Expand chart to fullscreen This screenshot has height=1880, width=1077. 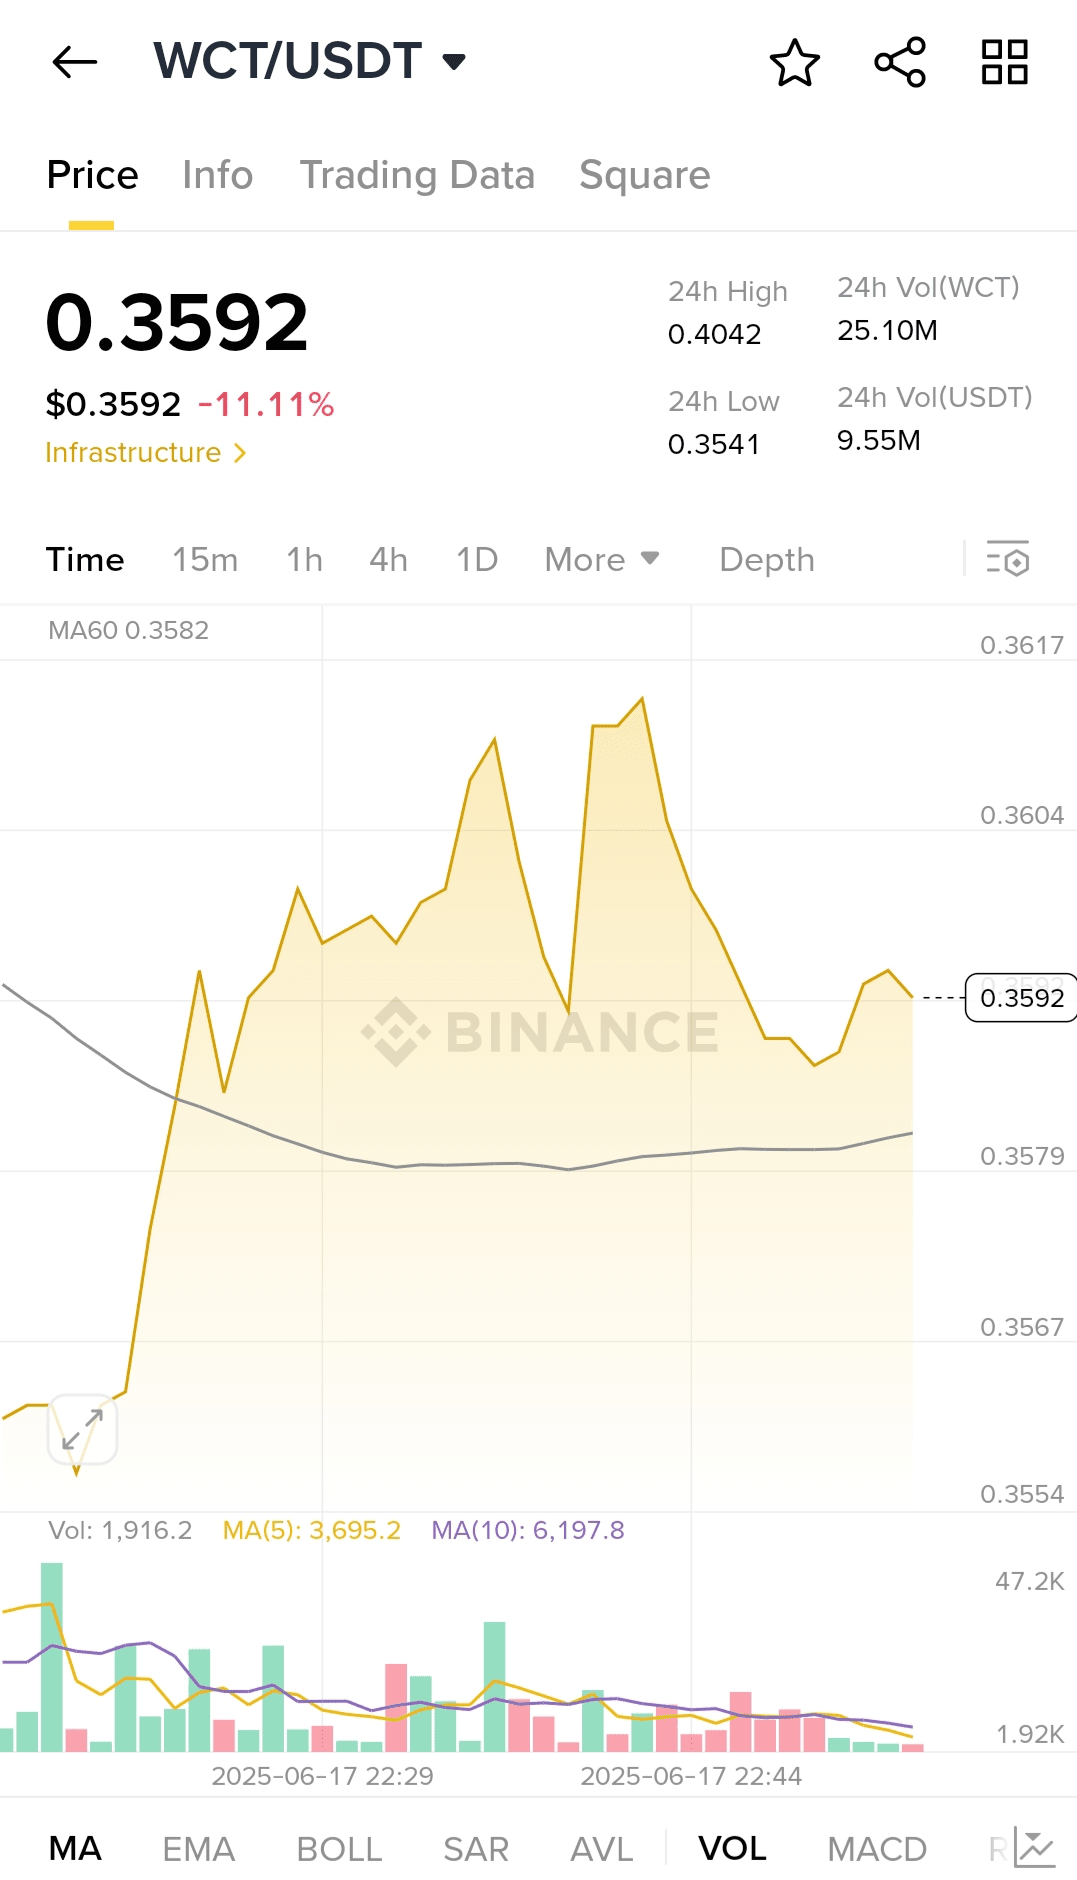pos(83,1429)
